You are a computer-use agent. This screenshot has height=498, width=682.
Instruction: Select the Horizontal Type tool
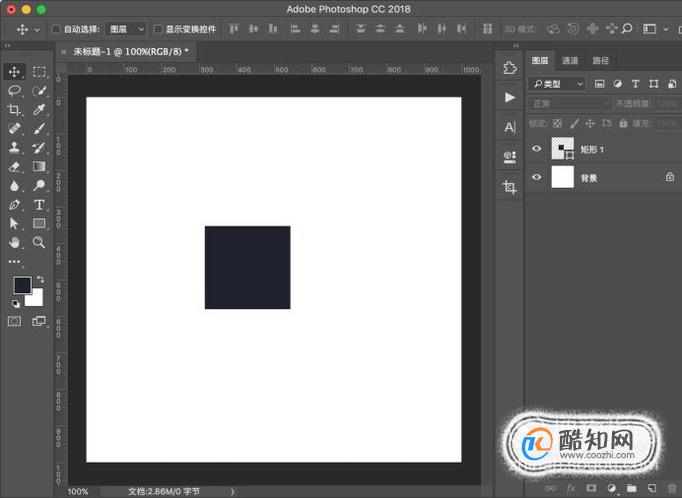39,205
